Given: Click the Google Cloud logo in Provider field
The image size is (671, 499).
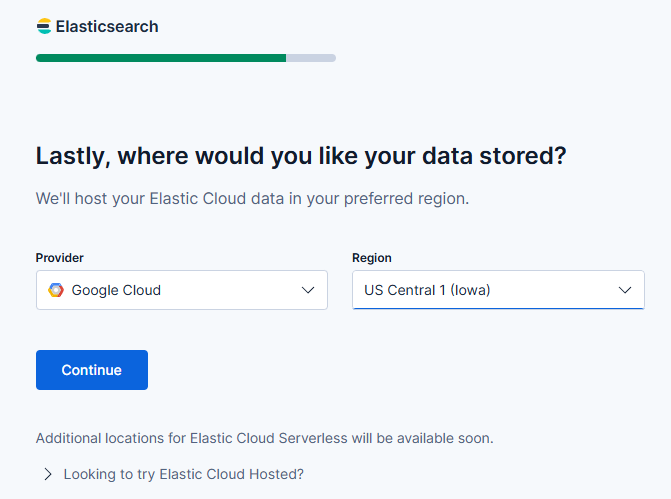Looking at the screenshot, I should click(56, 290).
